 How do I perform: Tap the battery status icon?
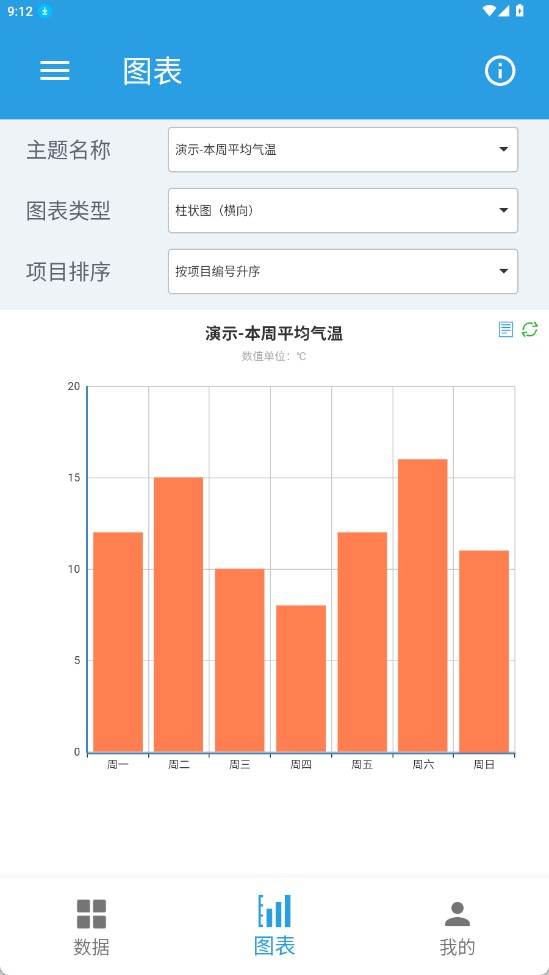pyautogui.click(x=520, y=11)
